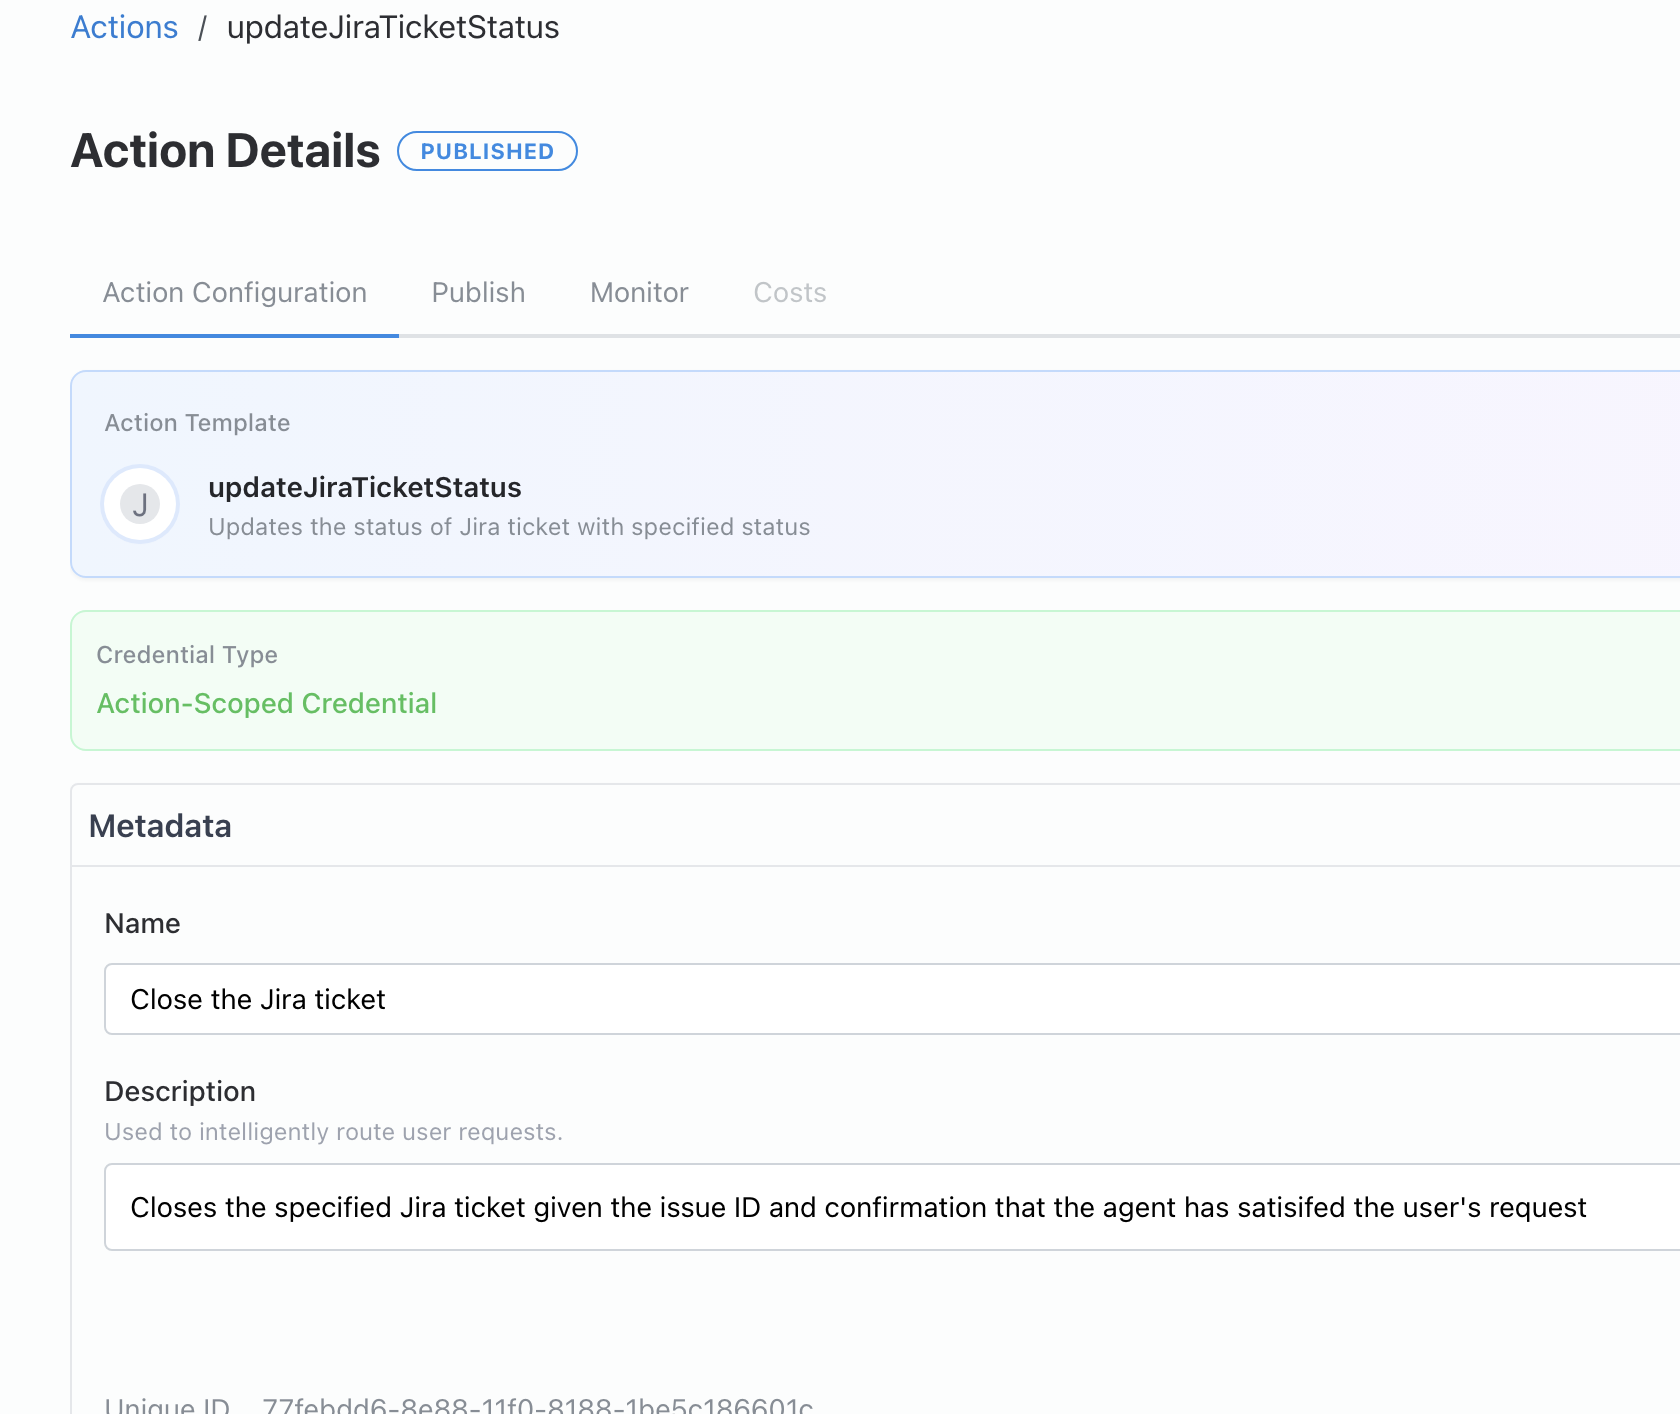Click the updateJiraTicketStatus breadcrumb label
This screenshot has width=1680, height=1414.
click(x=393, y=27)
